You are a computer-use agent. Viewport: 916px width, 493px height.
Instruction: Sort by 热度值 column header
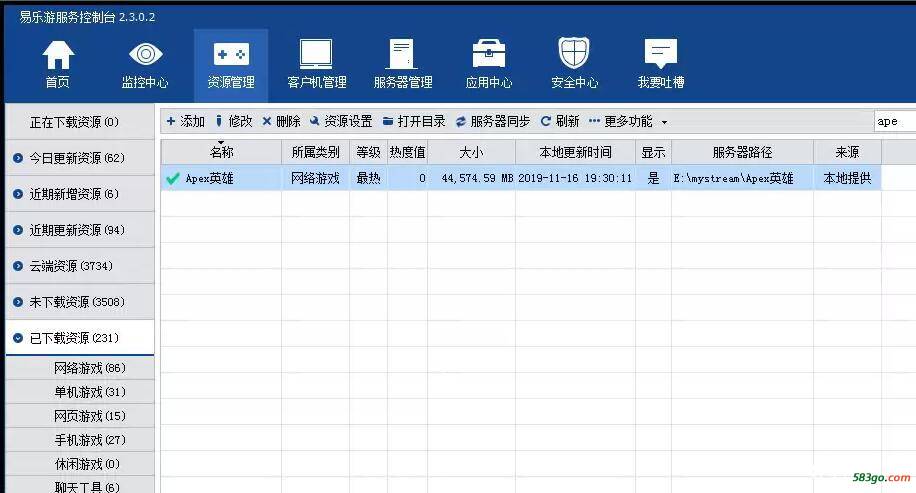coord(407,152)
